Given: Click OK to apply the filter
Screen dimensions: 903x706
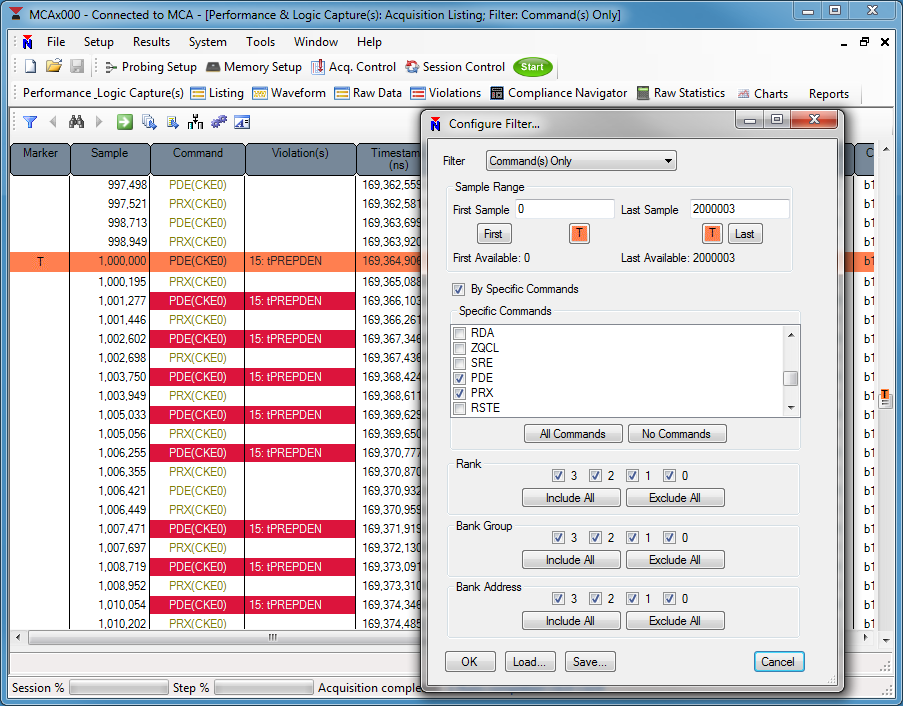Looking at the screenshot, I should click(470, 661).
